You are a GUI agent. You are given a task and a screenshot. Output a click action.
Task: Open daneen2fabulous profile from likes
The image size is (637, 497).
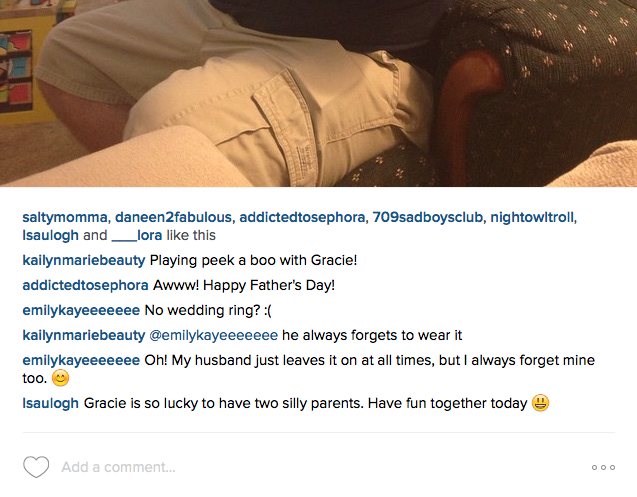click(x=173, y=217)
